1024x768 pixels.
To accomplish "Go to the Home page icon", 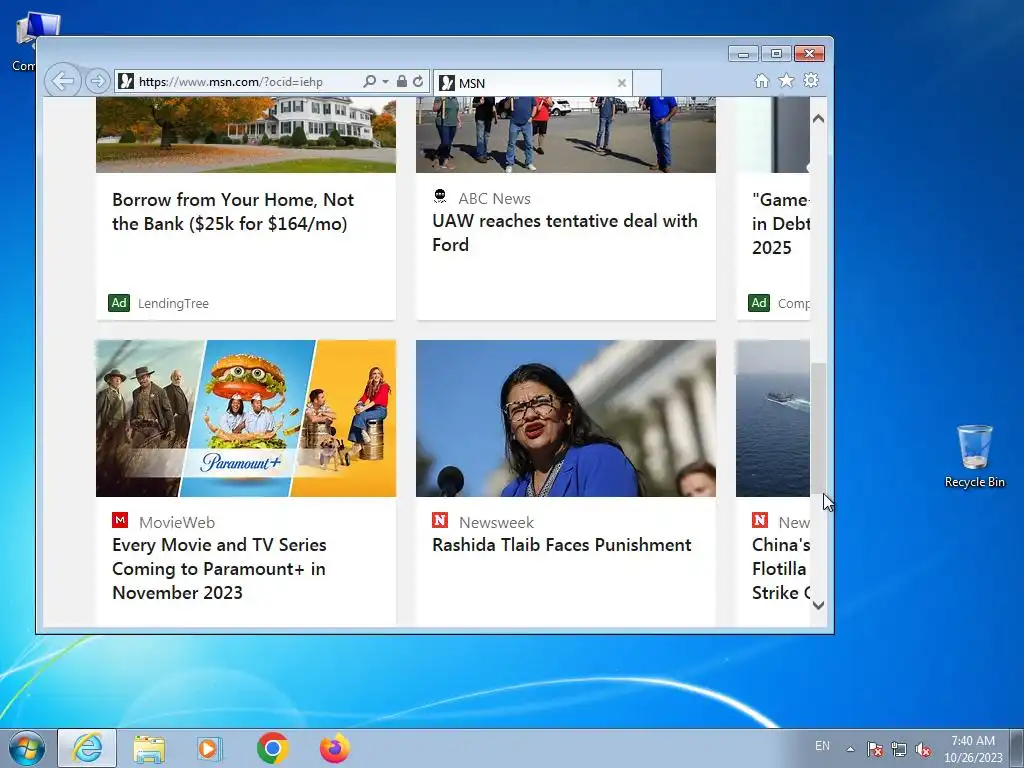I will click(x=761, y=80).
